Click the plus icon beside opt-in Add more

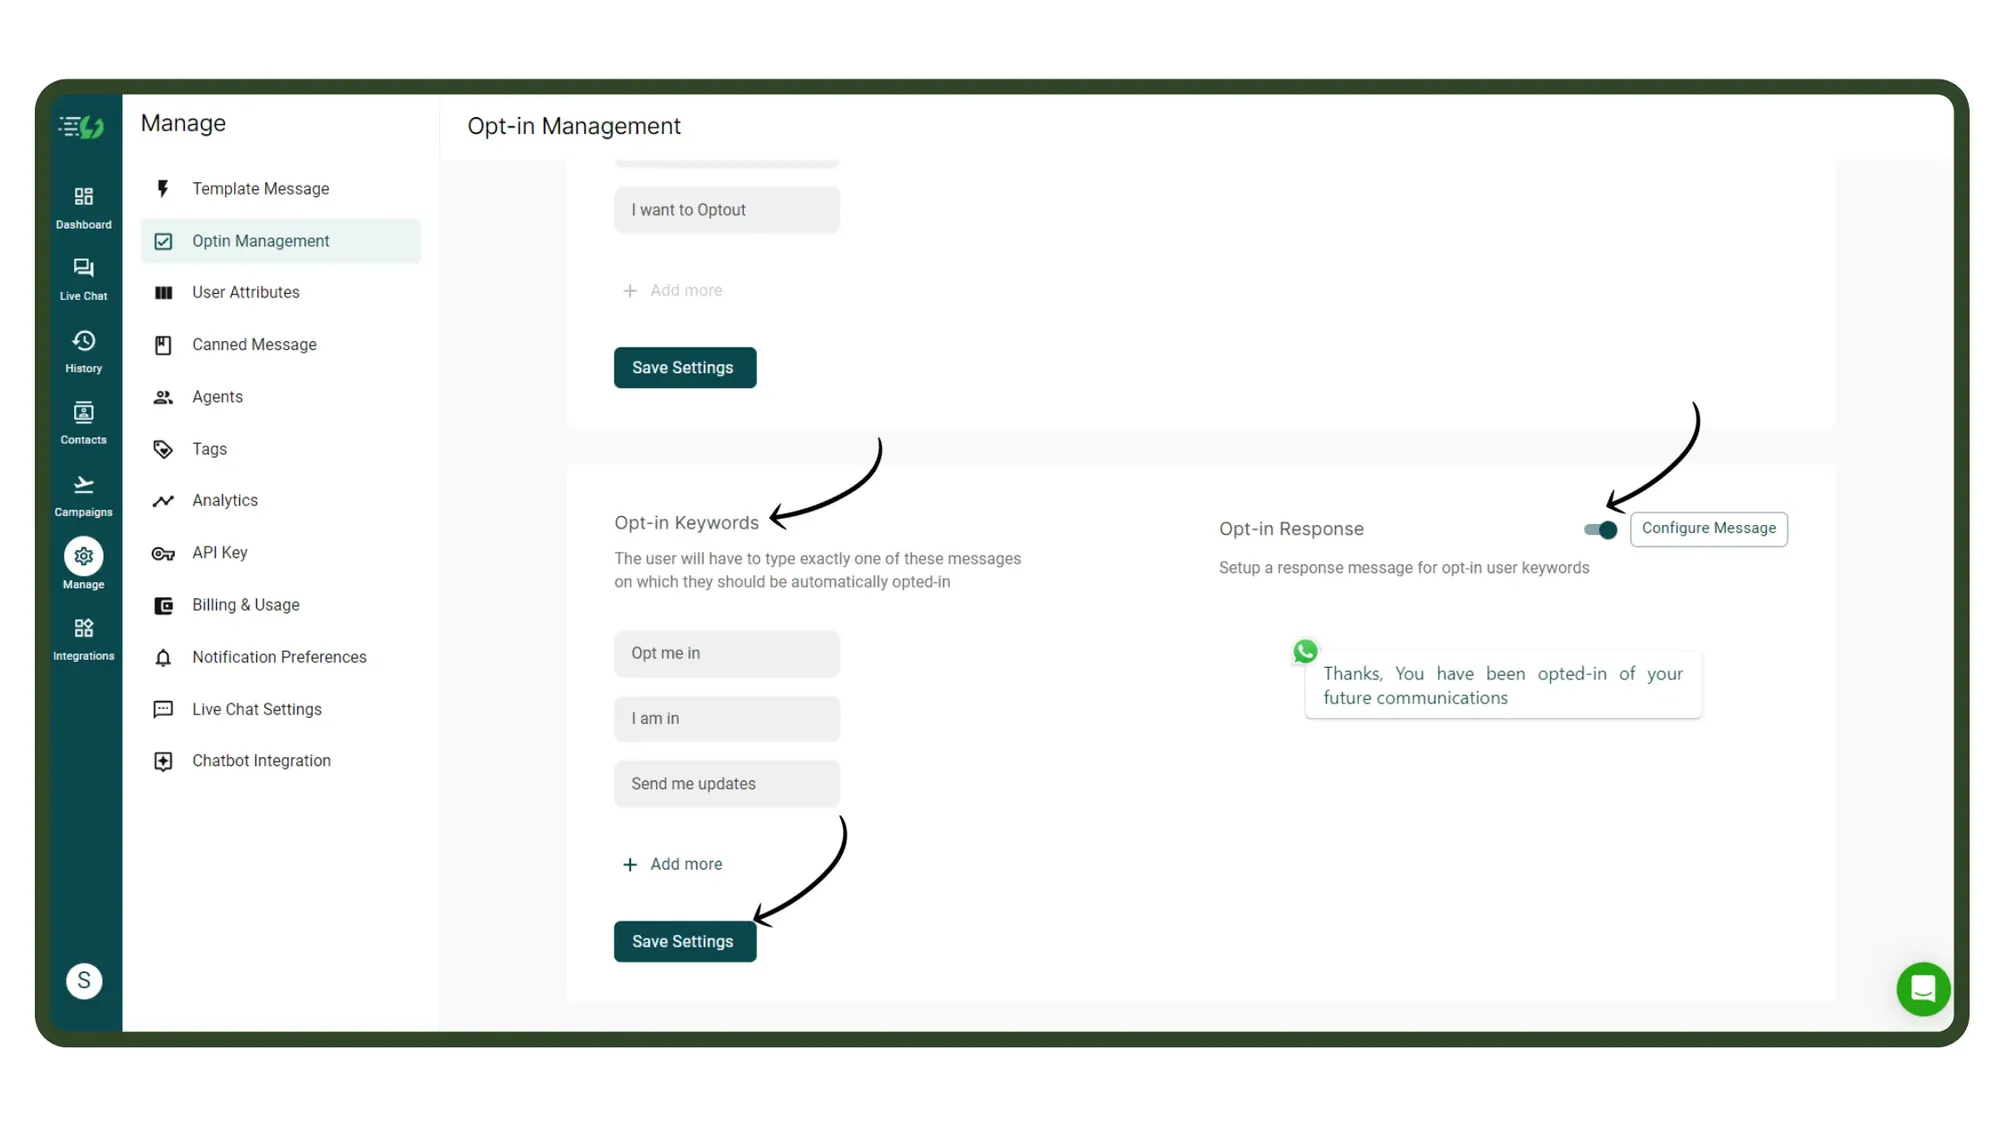coord(630,864)
